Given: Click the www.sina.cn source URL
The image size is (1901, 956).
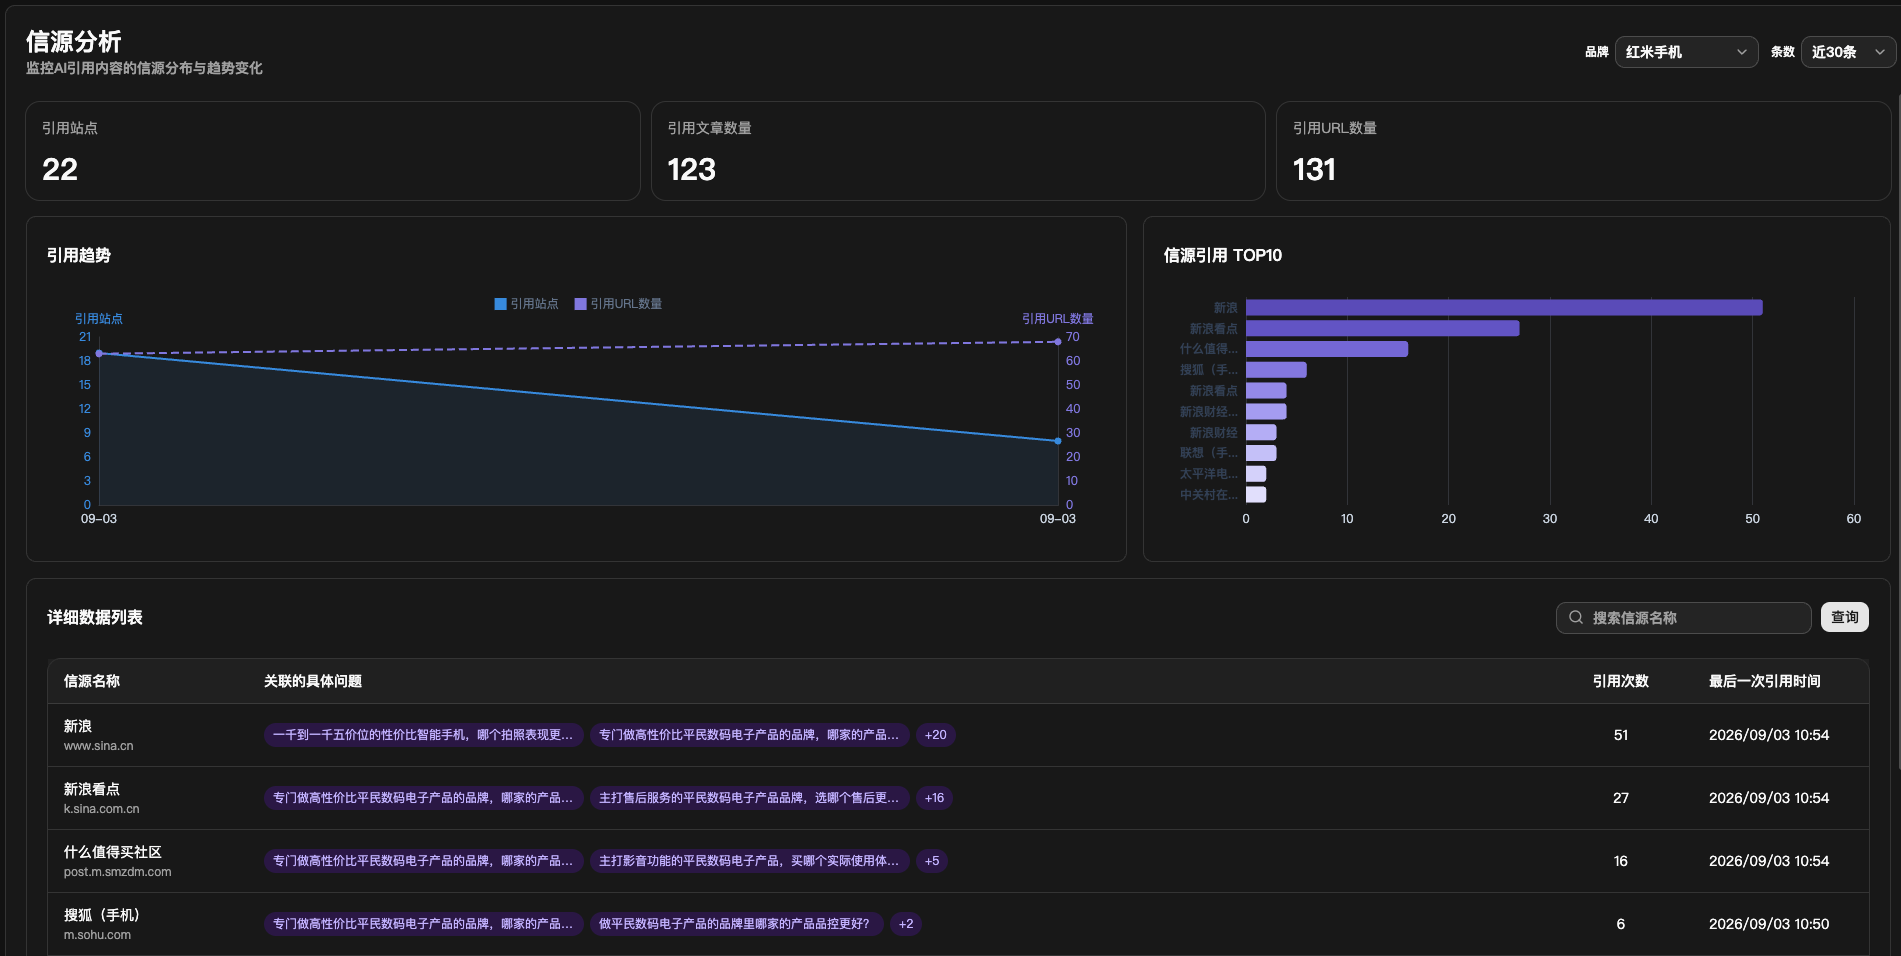Looking at the screenshot, I should tap(98, 746).
